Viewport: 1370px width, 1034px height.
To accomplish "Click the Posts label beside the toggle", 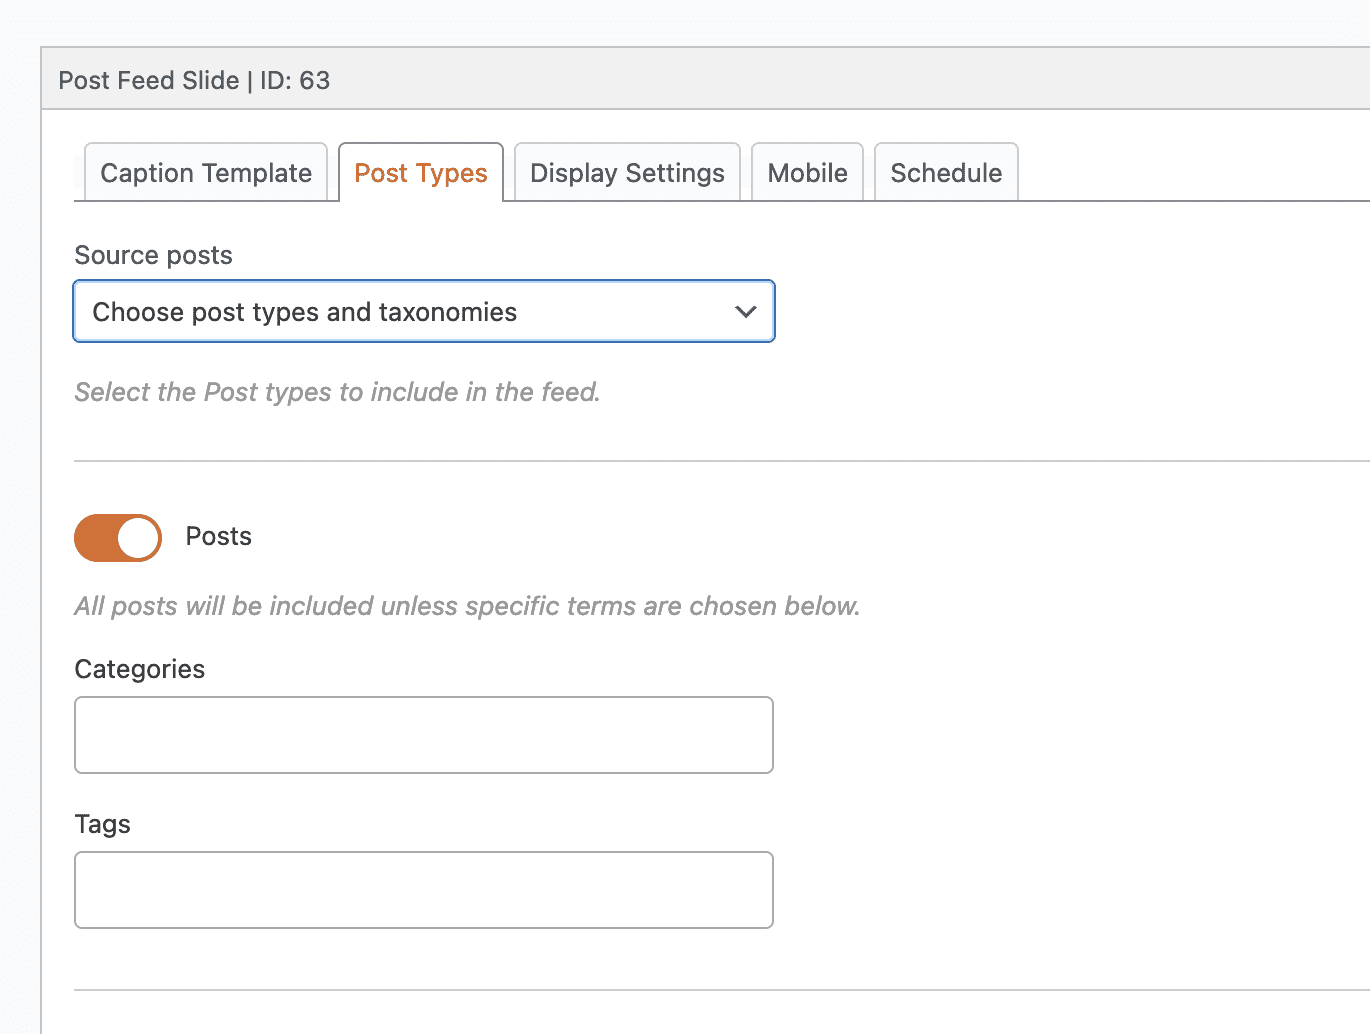I will (x=219, y=537).
